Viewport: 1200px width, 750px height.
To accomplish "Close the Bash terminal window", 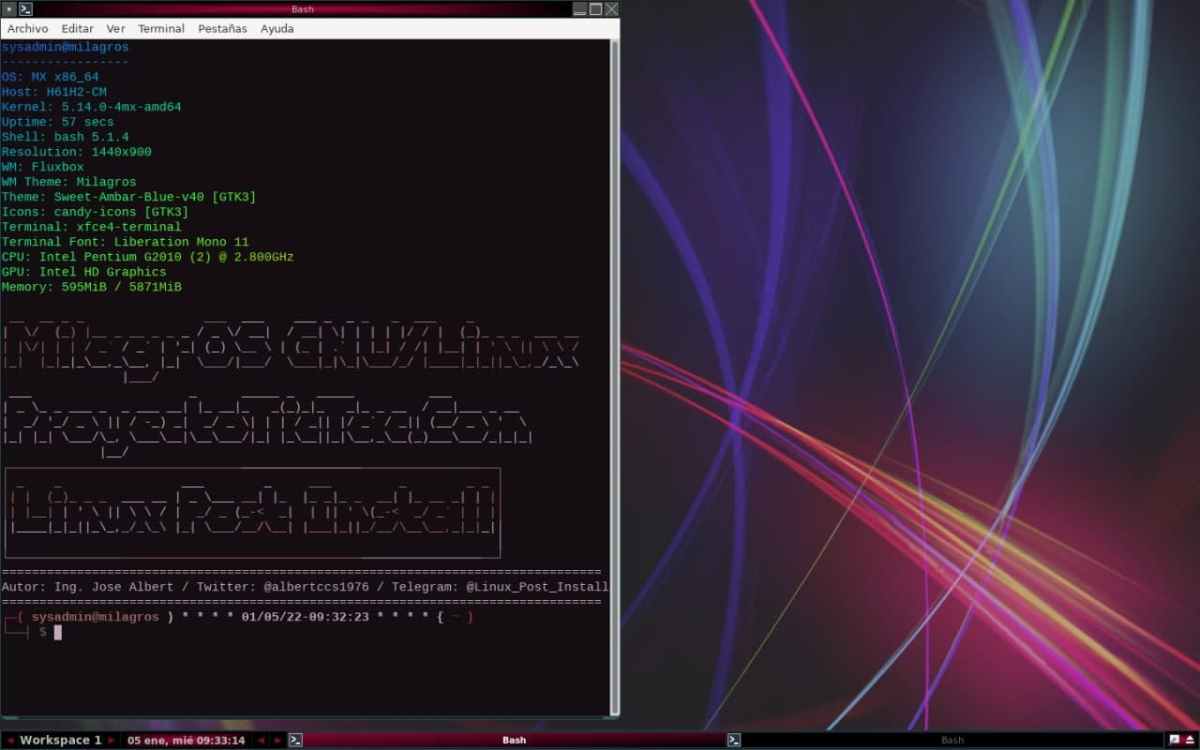I will point(611,9).
